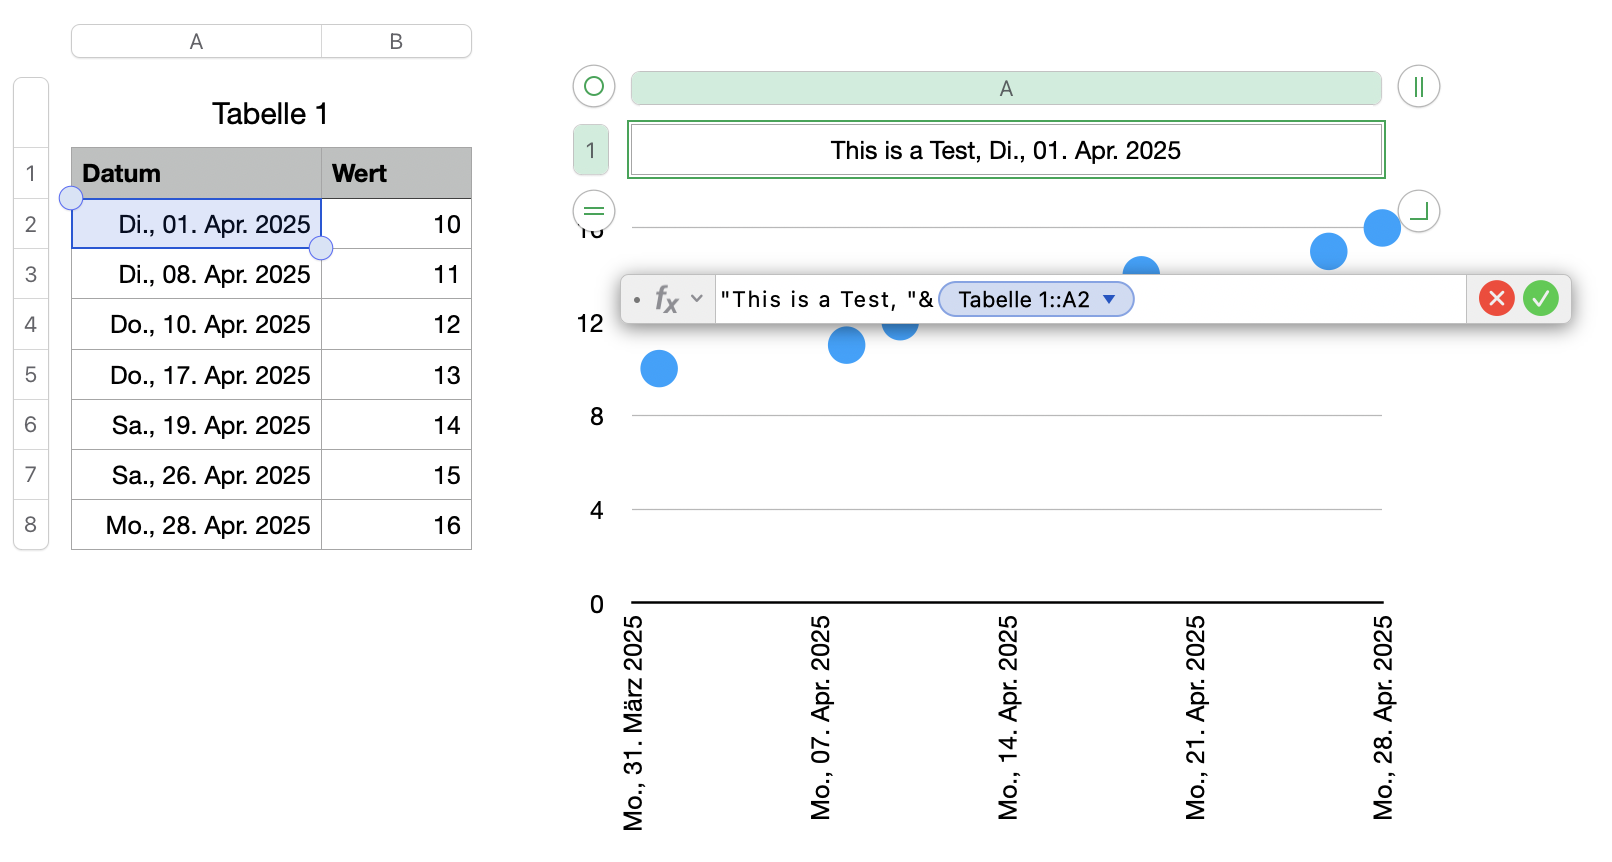Click the add rows handle with equals sign
The width and height of the screenshot is (1612, 862).
point(593,211)
